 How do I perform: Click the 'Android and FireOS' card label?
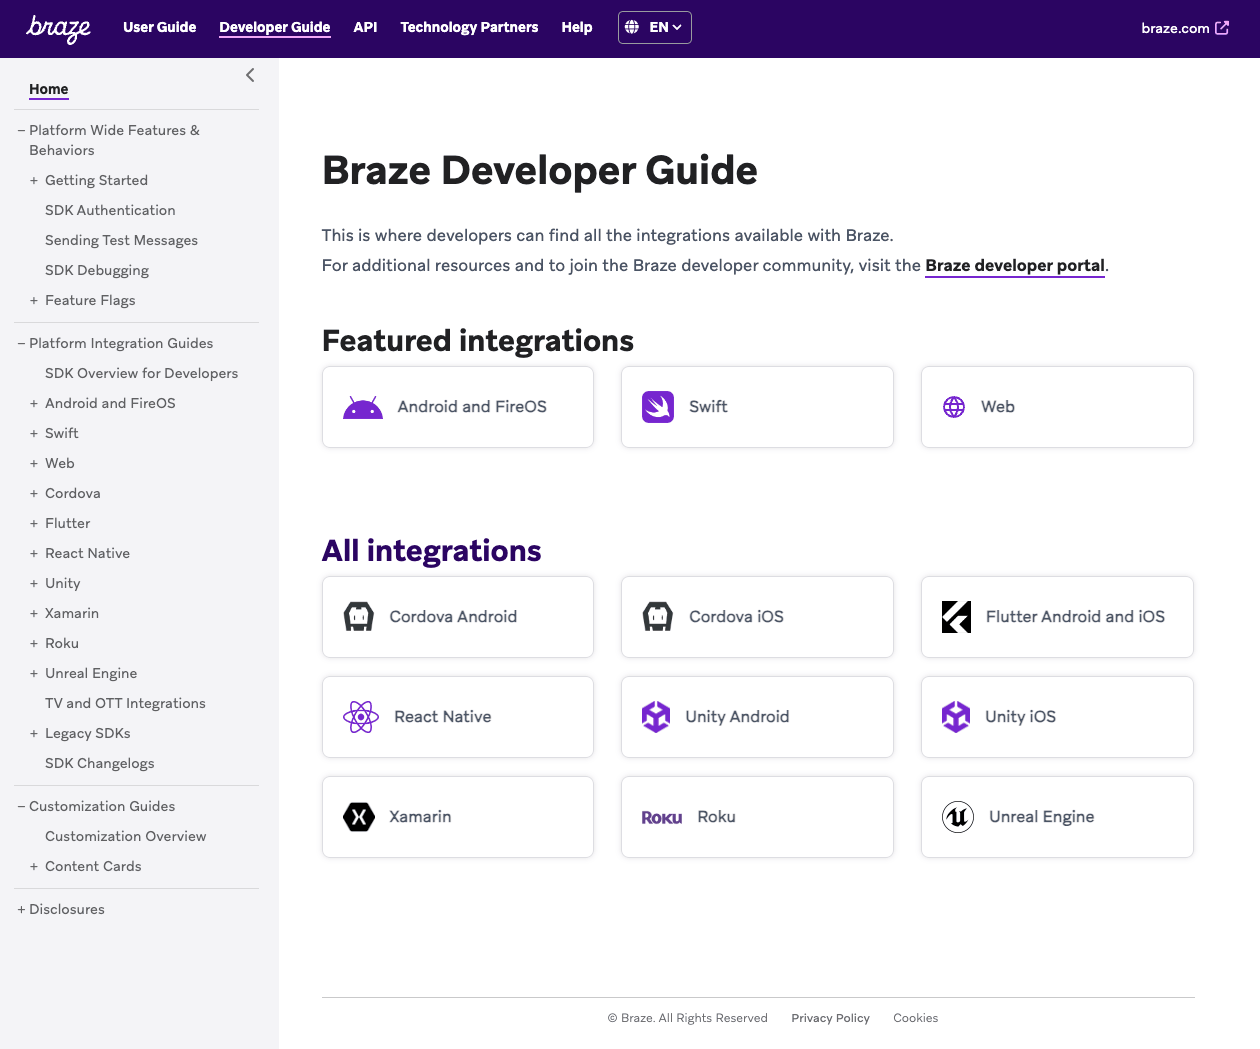coord(472,407)
